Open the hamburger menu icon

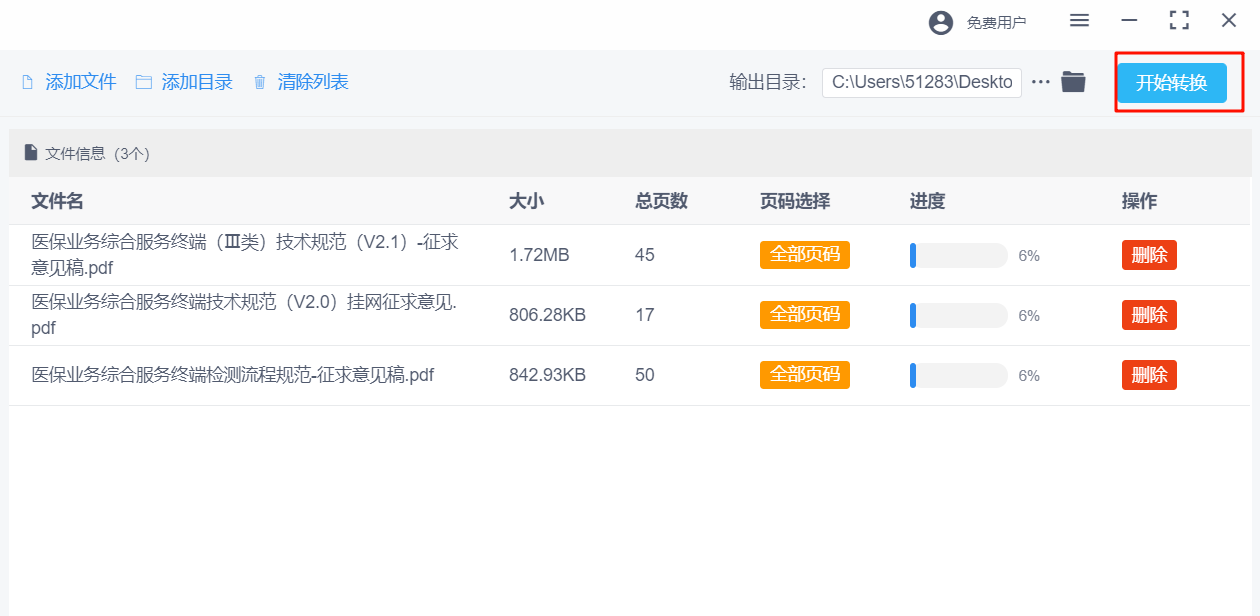click(x=1079, y=21)
